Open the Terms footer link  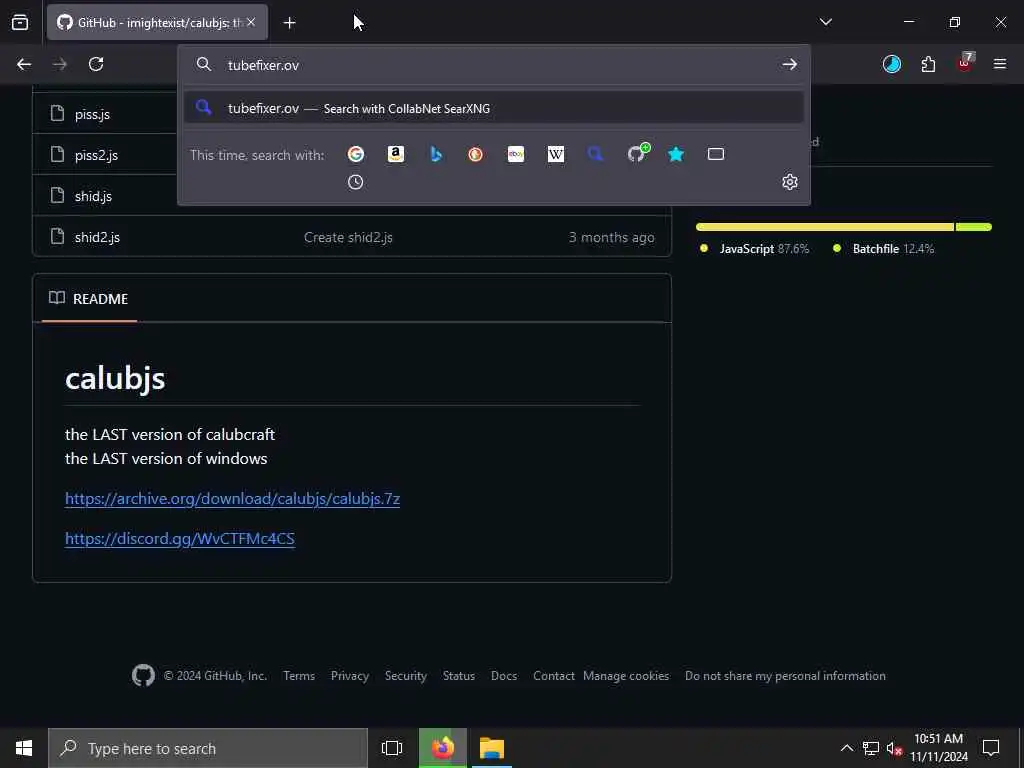(x=299, y=676)
